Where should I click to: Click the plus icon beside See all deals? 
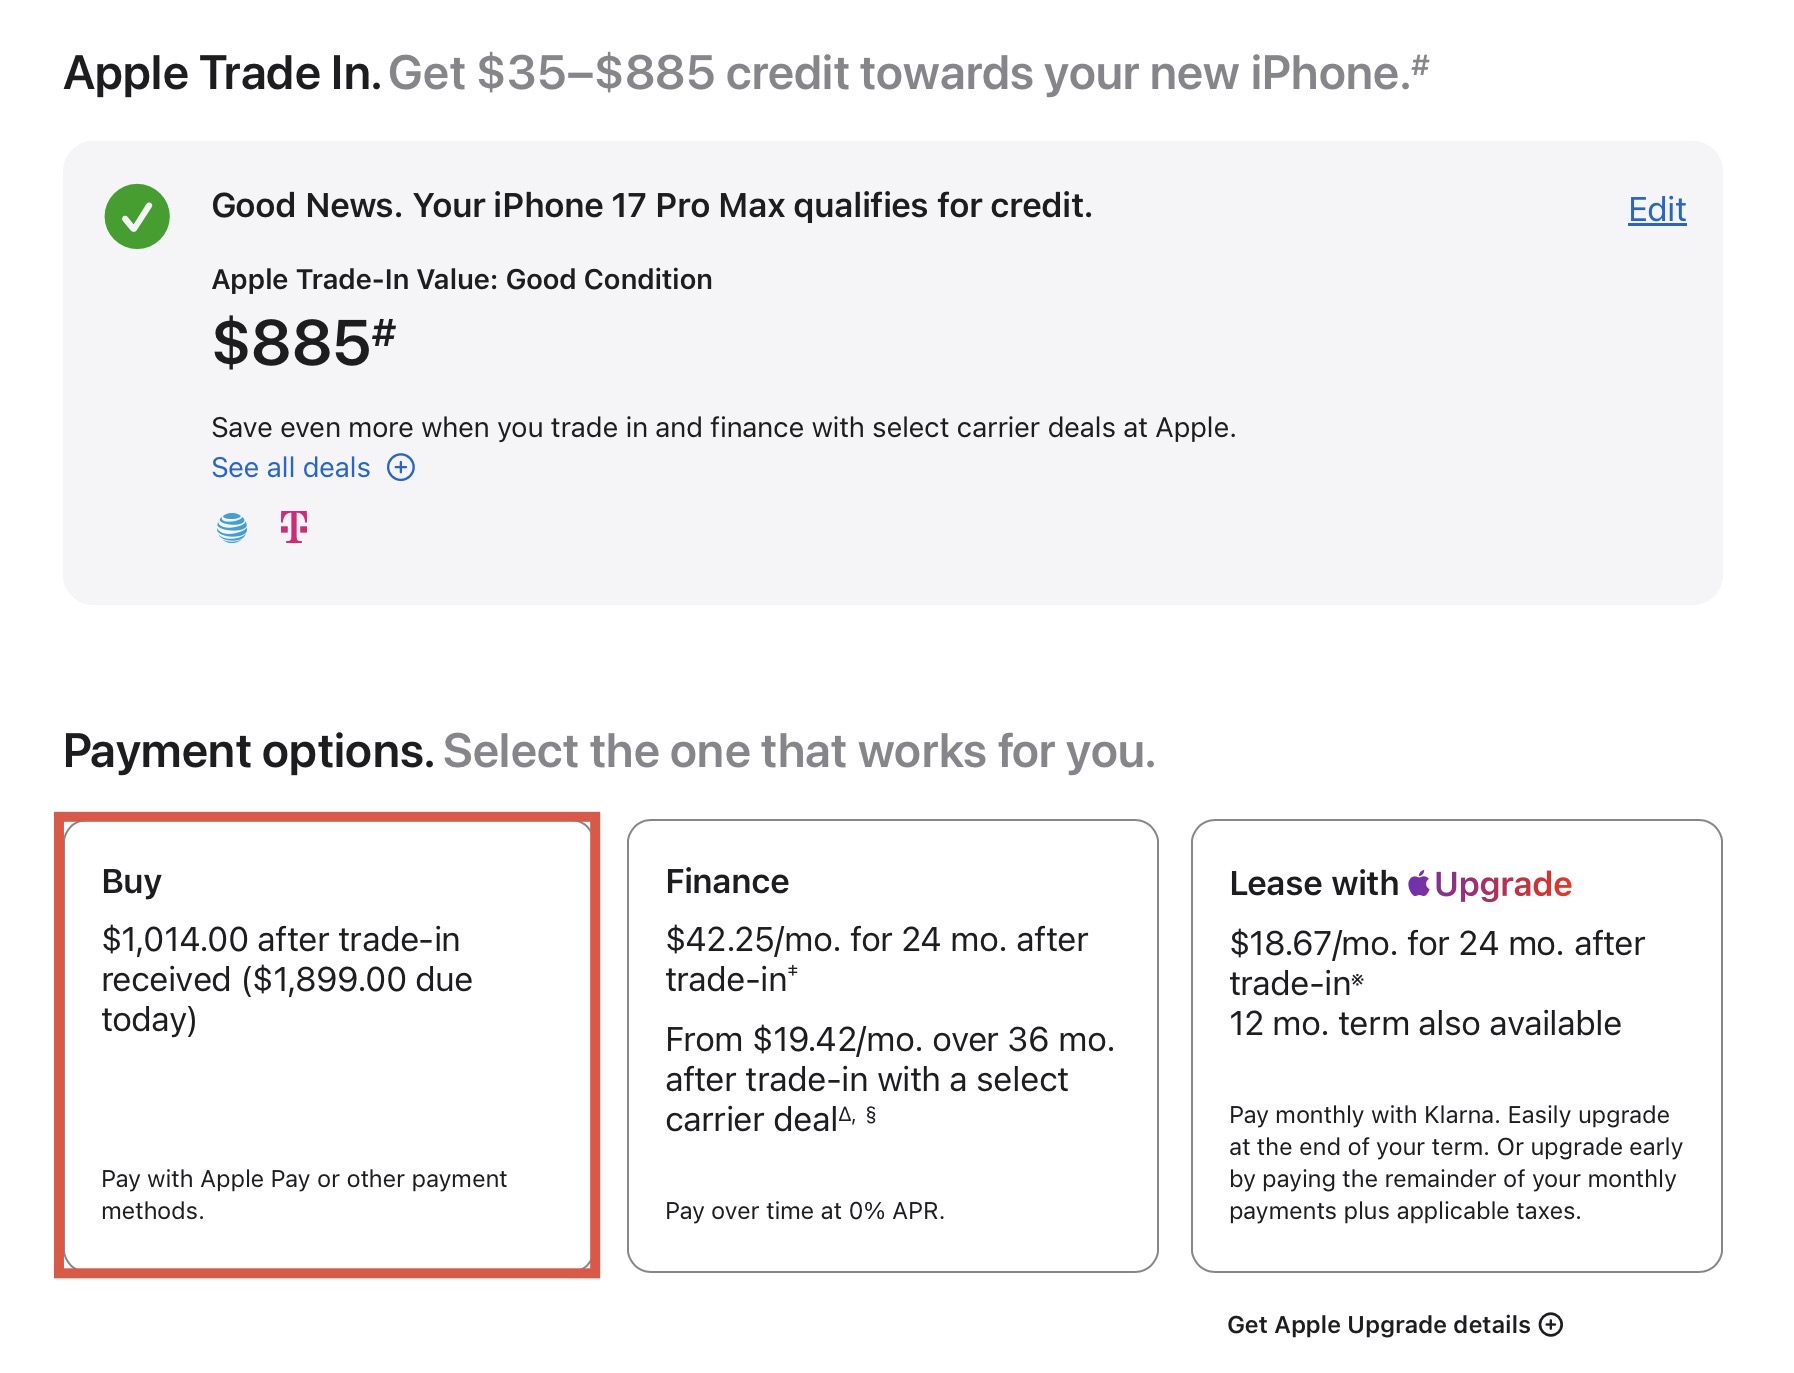[x=401, y=467]
